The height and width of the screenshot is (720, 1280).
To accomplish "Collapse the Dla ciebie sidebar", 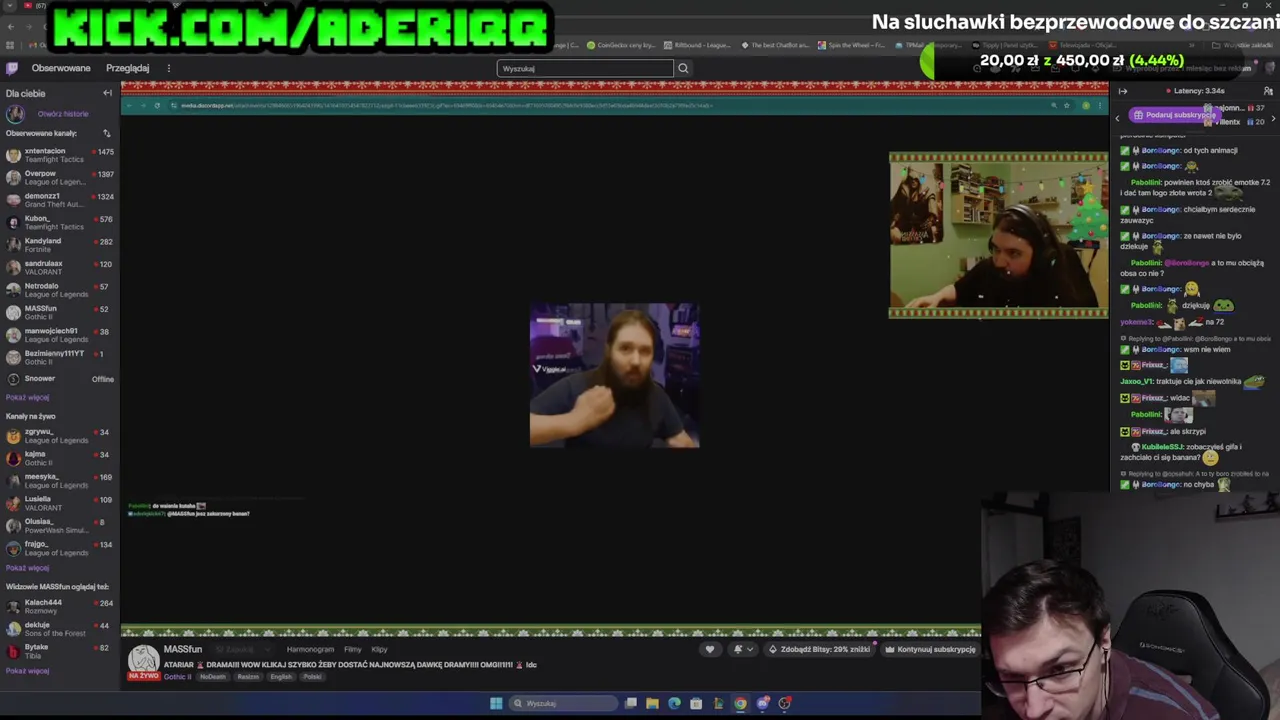I will pos(107,93).
